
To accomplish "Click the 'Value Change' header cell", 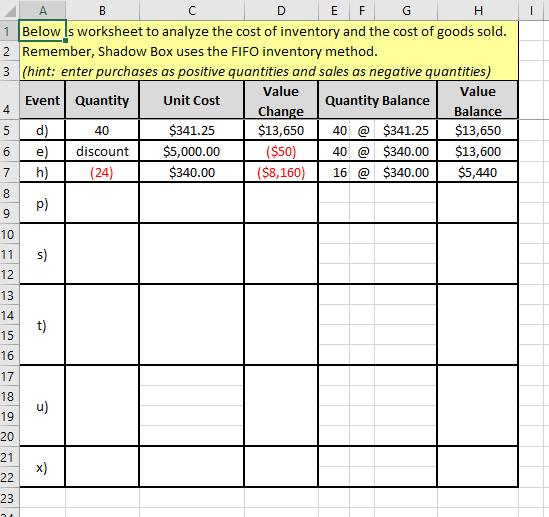I will pyautogui.click(x=281, y=100).
